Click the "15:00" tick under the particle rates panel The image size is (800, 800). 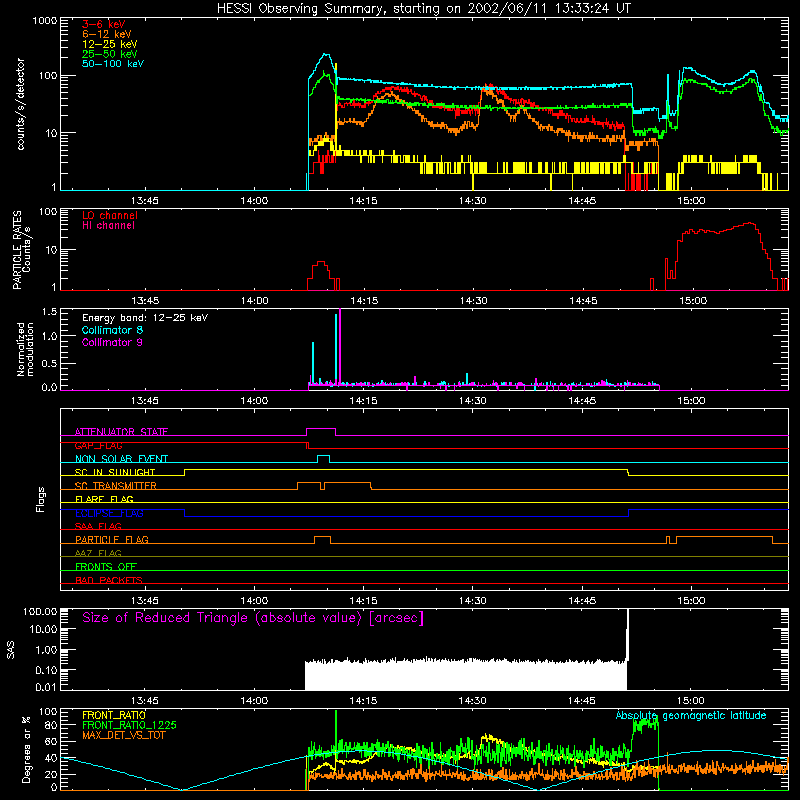point(692,301)
